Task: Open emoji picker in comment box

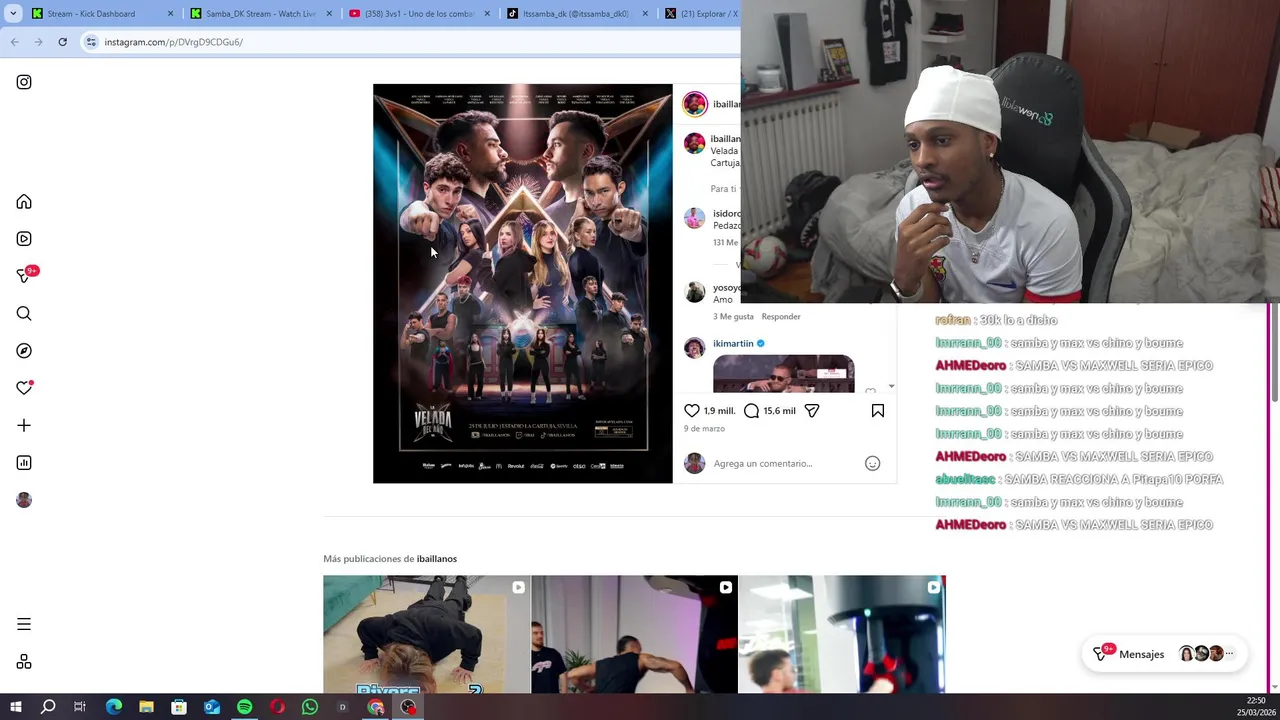Action: click(873, 463)
